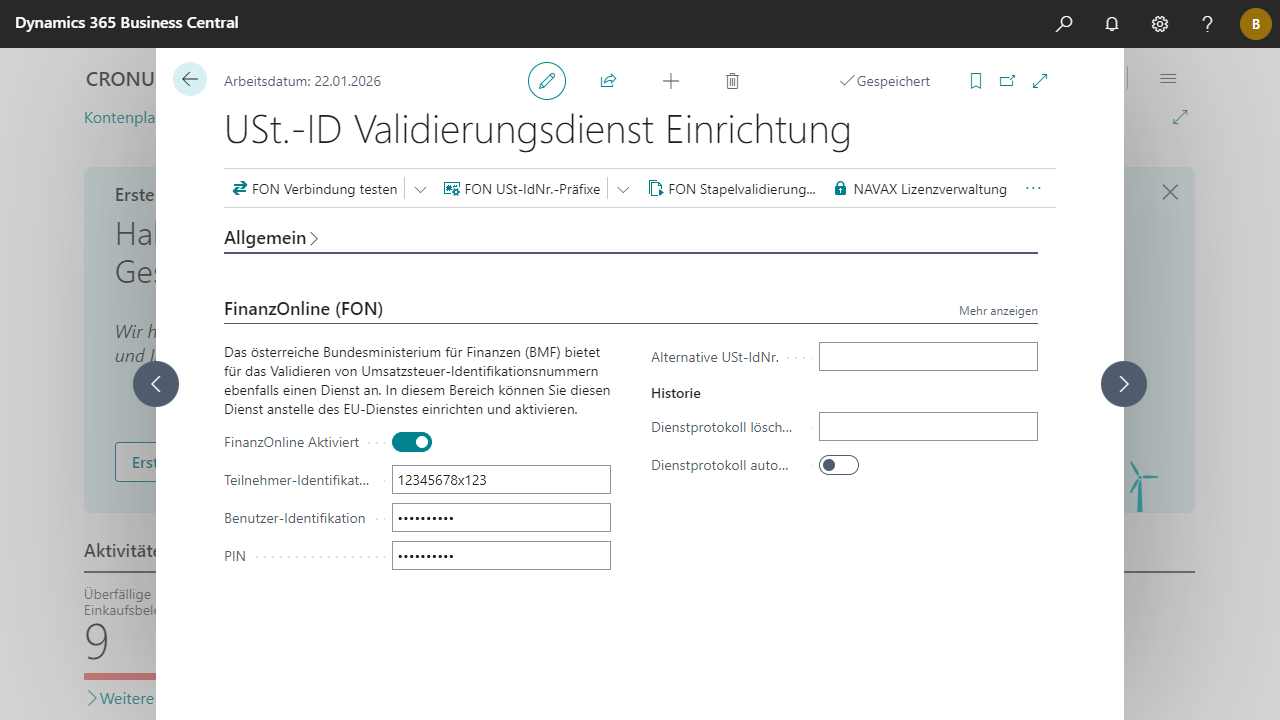Show more actions via the ellipsis
The image size is (1280, 720).
point(1034,188)
